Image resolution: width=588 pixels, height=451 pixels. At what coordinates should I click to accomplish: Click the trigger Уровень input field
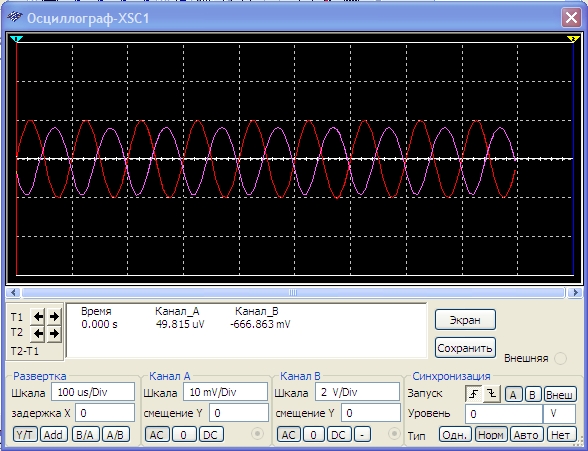(504, 414)
